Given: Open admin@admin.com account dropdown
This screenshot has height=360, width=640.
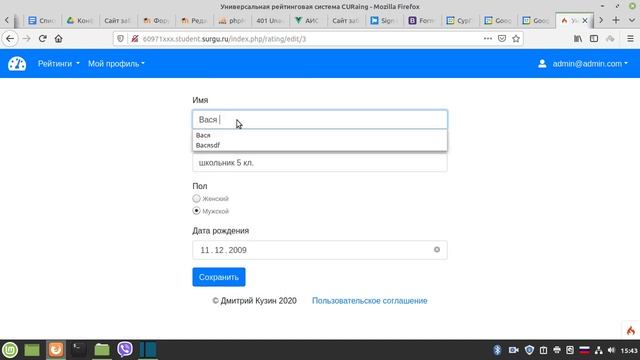Looking at the screenshot, I should pos(590,64).
